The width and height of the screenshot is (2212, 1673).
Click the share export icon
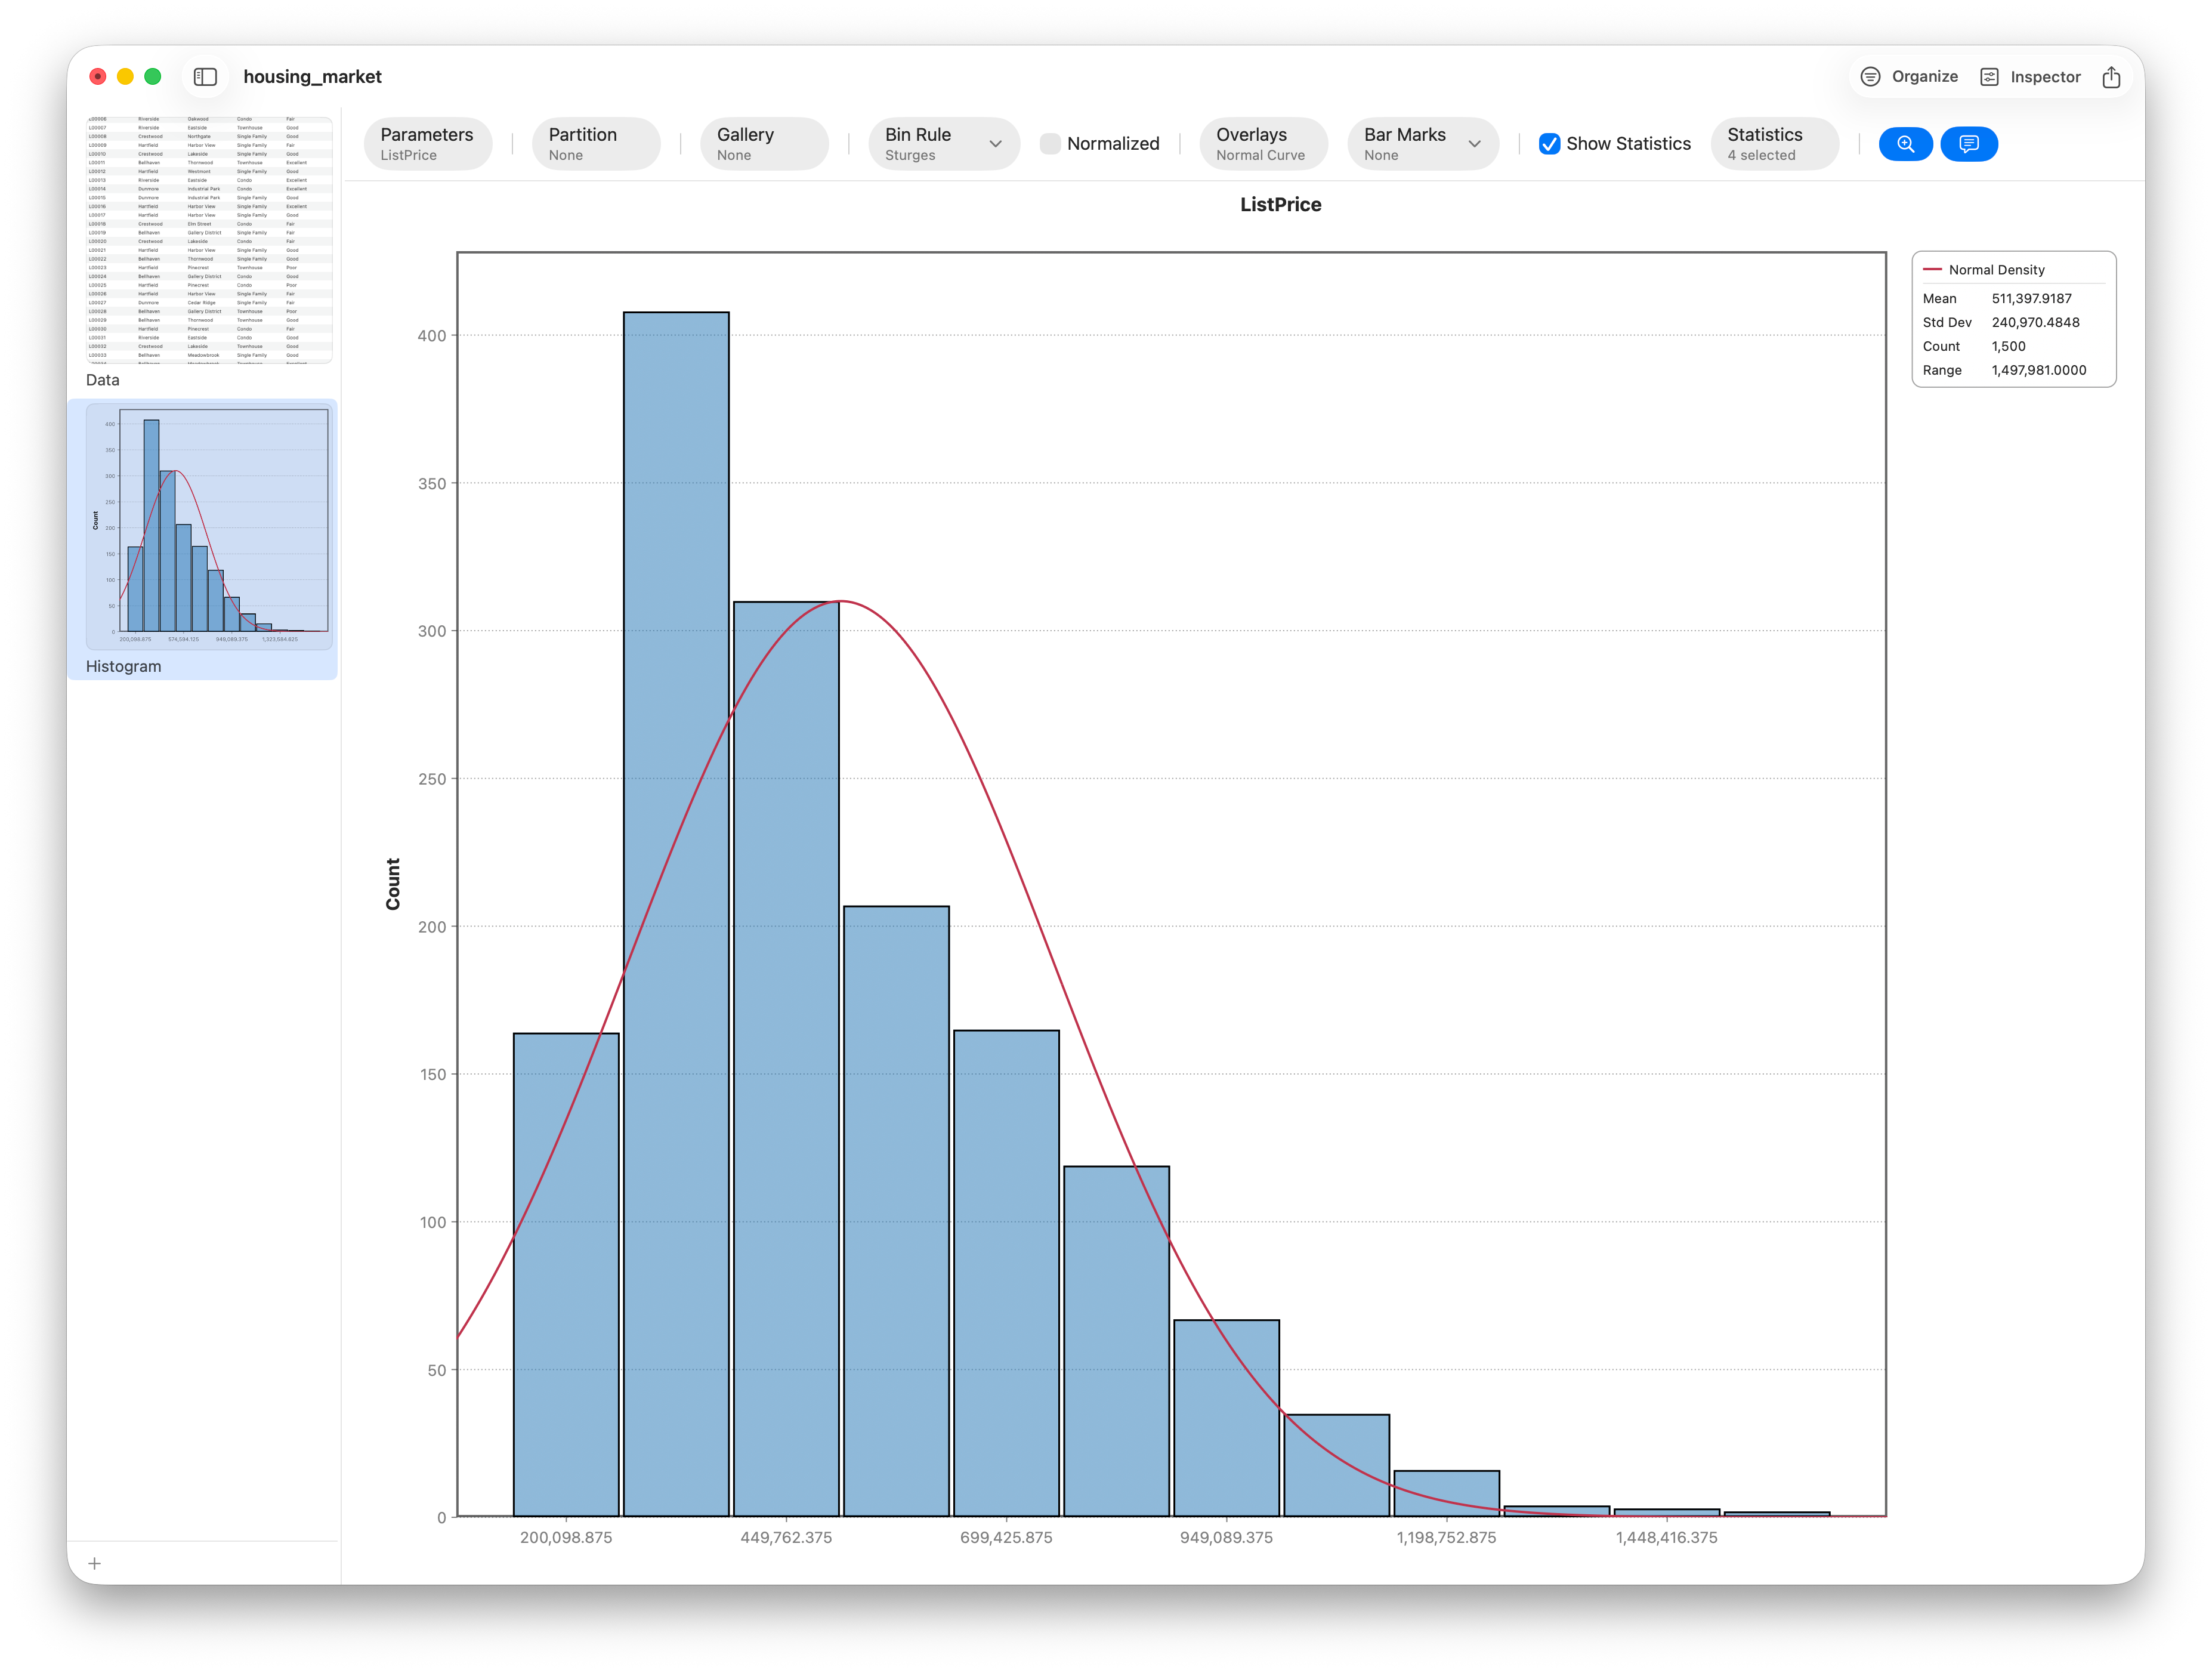click(x=2111, y=77)
